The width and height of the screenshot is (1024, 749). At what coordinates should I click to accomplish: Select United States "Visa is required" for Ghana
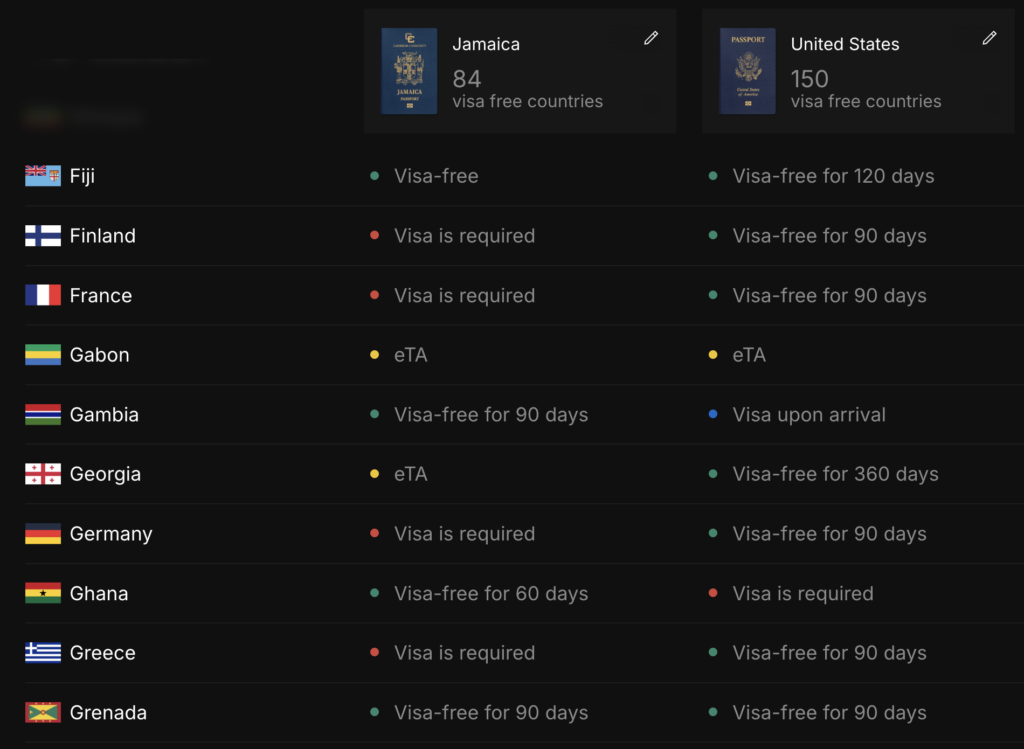(x=803, y=594)
